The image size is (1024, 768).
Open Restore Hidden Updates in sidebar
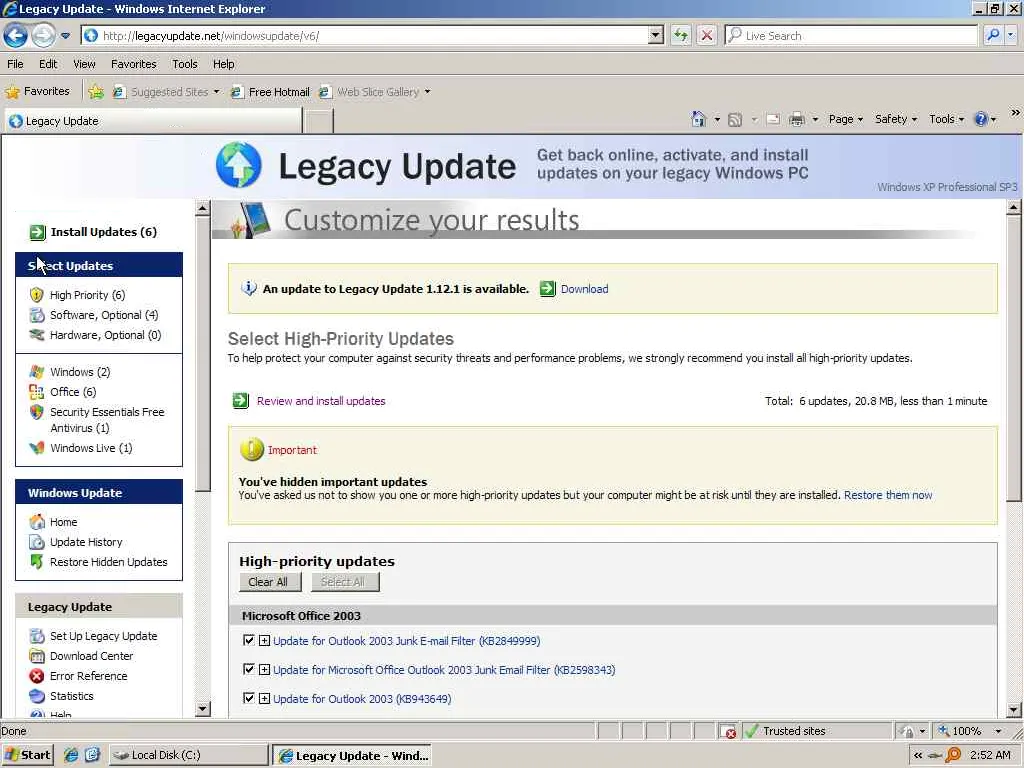(108, 562)
